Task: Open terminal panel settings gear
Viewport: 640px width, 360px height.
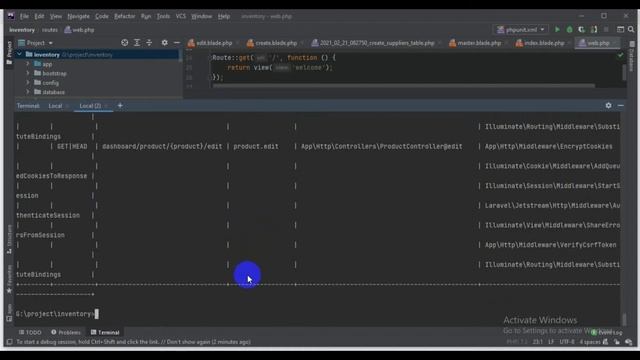Action: pos(609,106)
